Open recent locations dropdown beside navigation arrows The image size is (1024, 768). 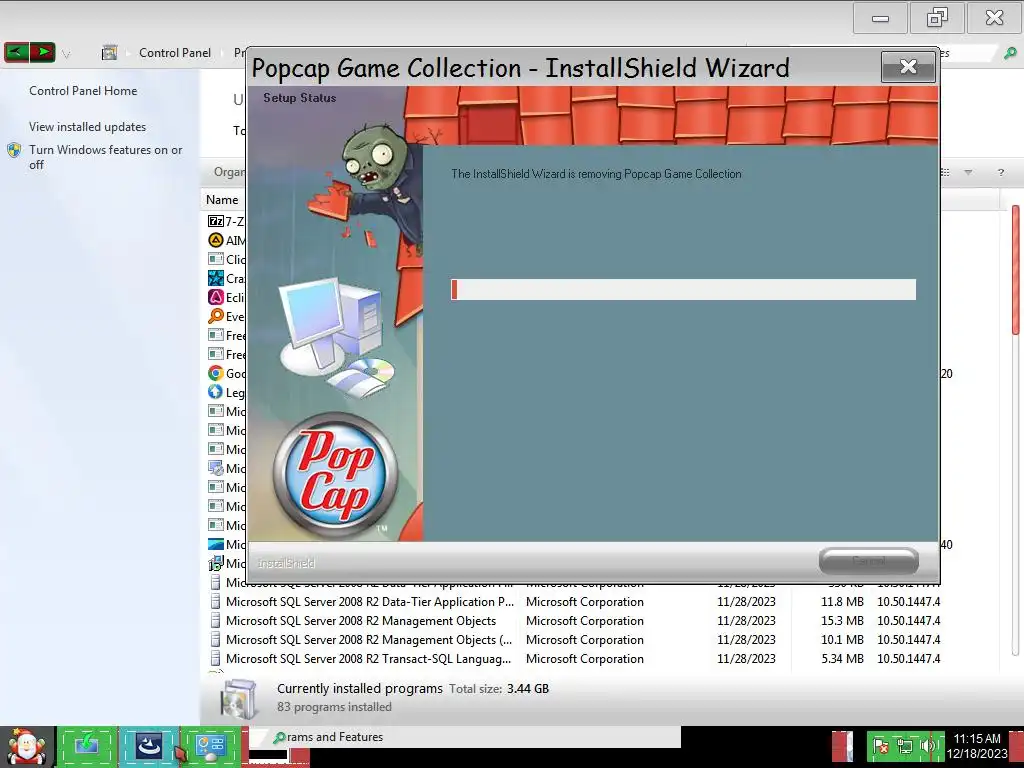[66, 54]
